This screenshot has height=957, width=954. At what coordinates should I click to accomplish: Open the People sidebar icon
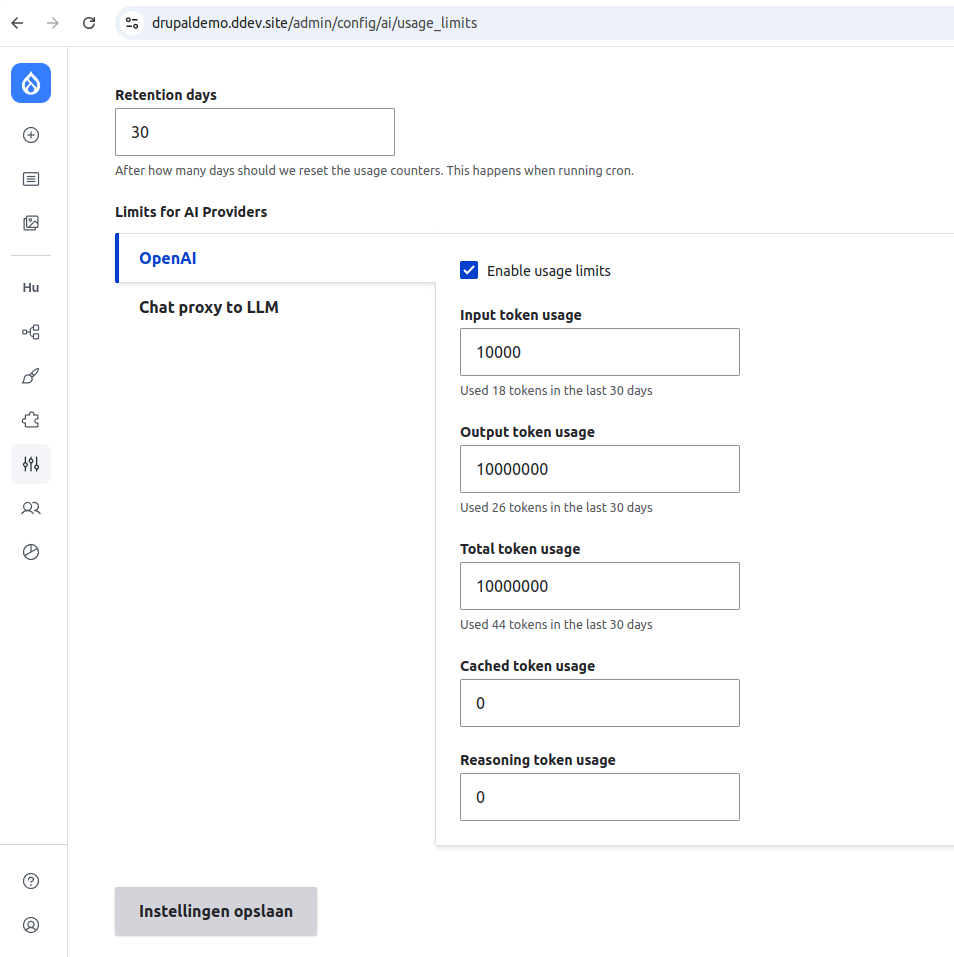(x=31, y=508)
